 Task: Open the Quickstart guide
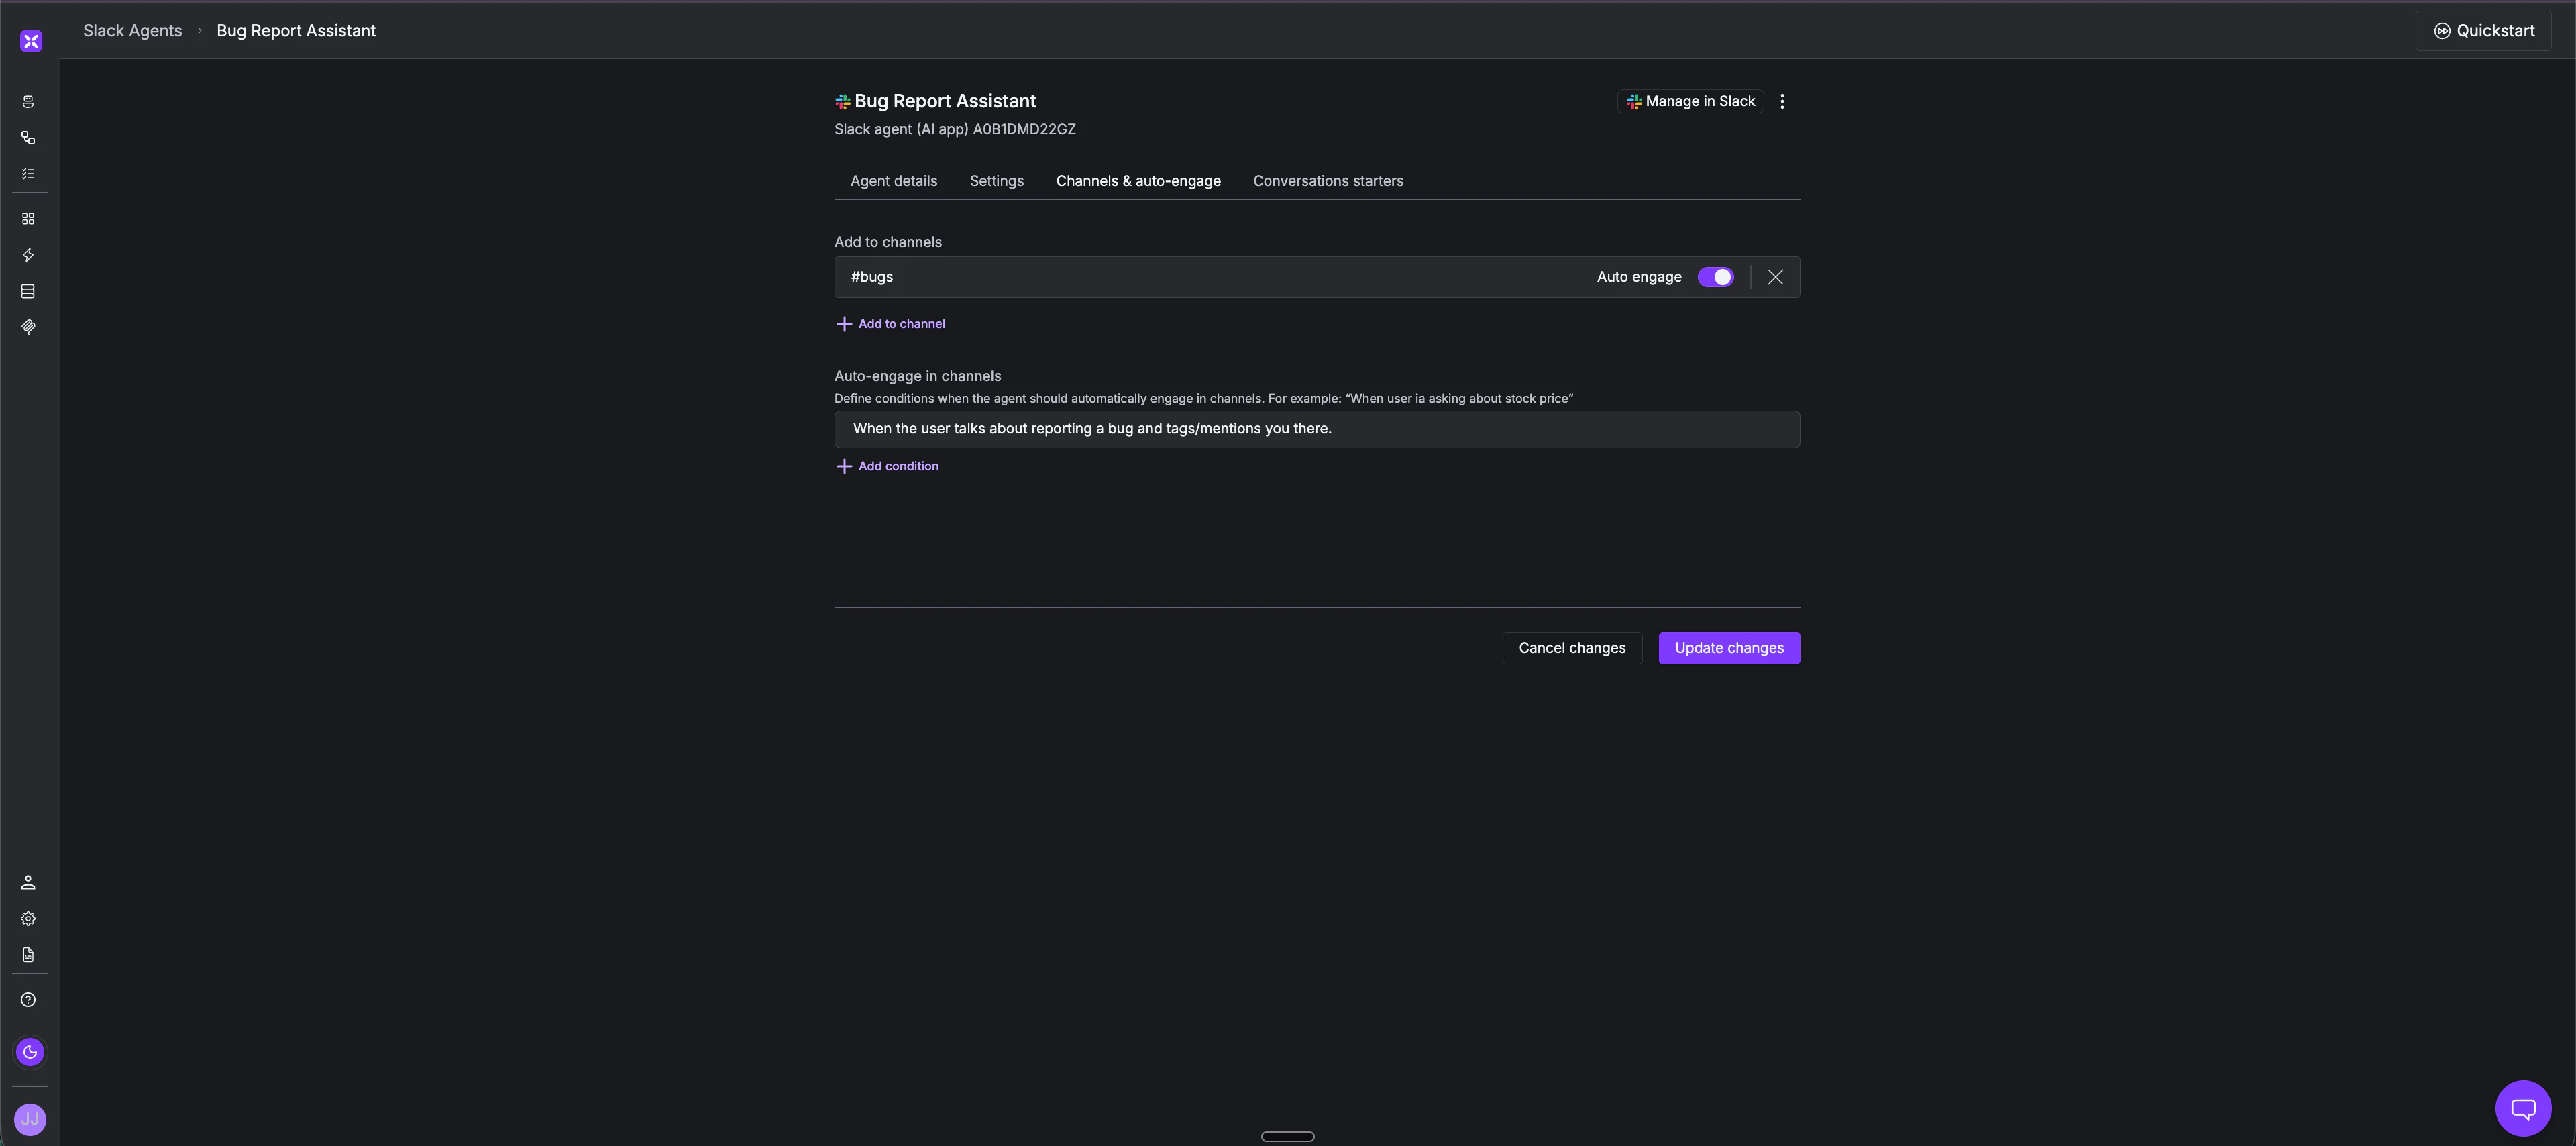coord(2484,31)
